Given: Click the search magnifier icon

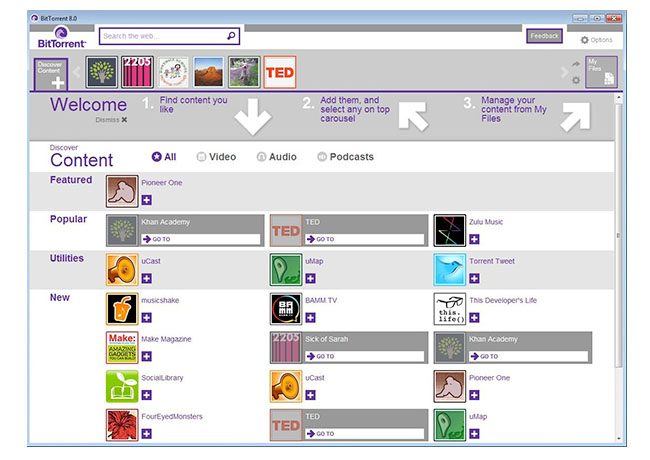Looking at the screenshot, I should [231, 36].
